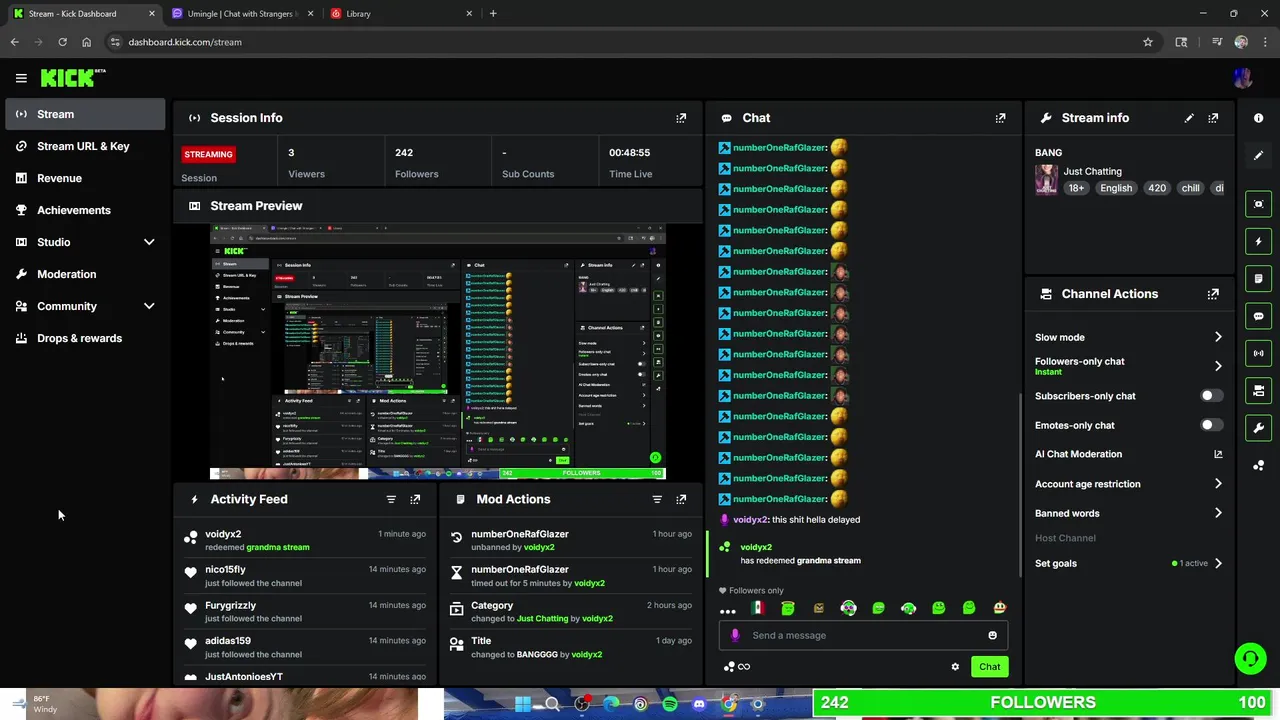Toggle Session Info broadcast icon in right sidebar

1258,353
